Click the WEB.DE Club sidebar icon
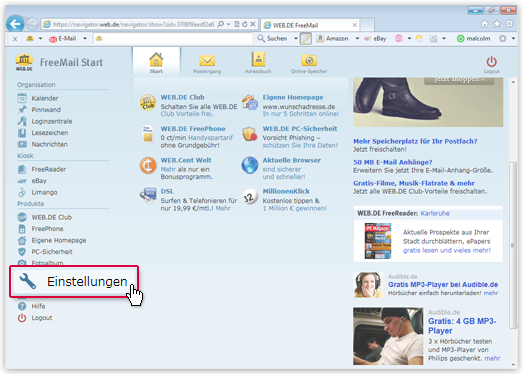The height and width of the screenshot is (374, 523). (22, 217)
